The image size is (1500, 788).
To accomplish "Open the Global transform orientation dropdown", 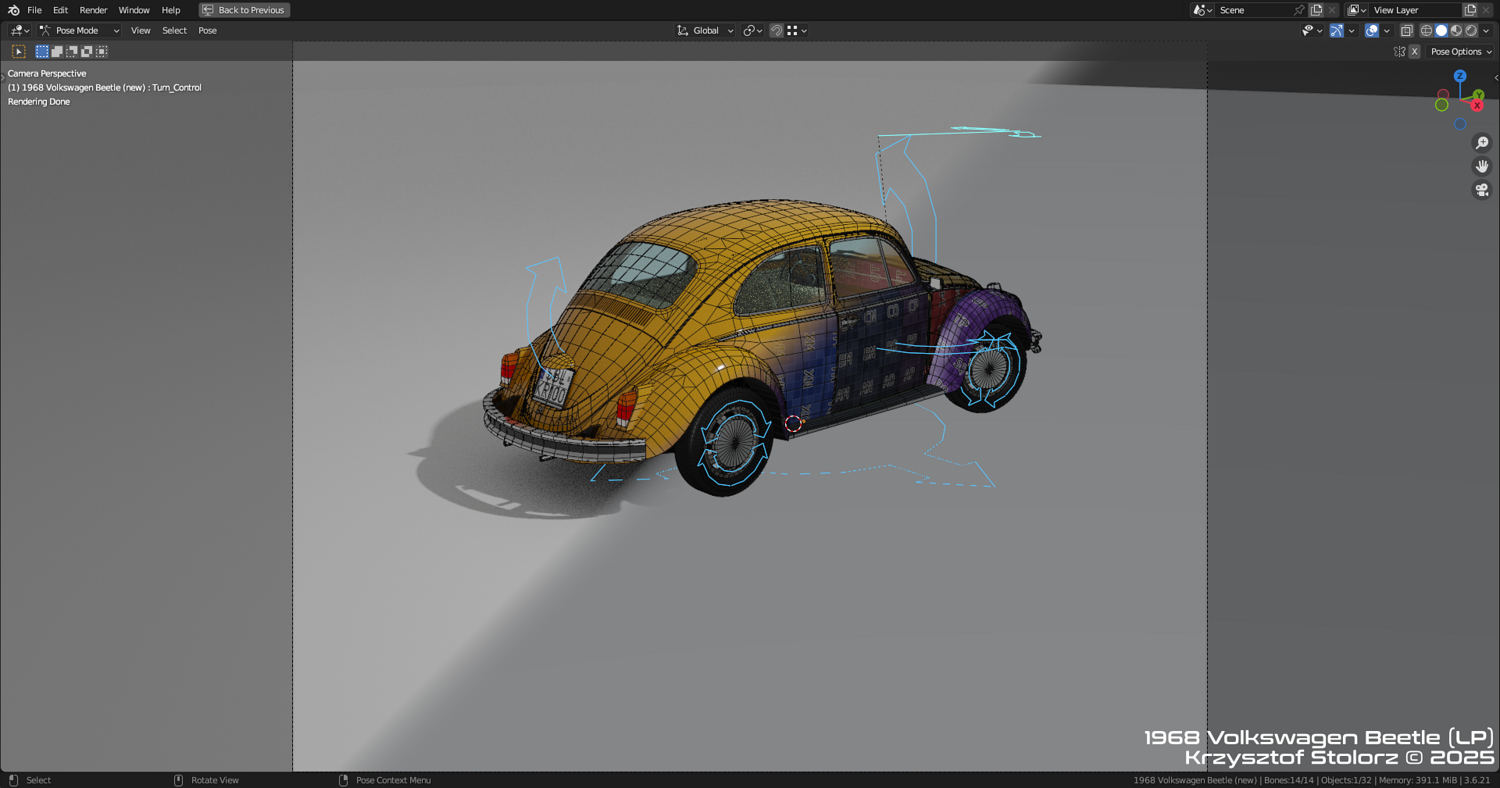I will tap(705, 31).
